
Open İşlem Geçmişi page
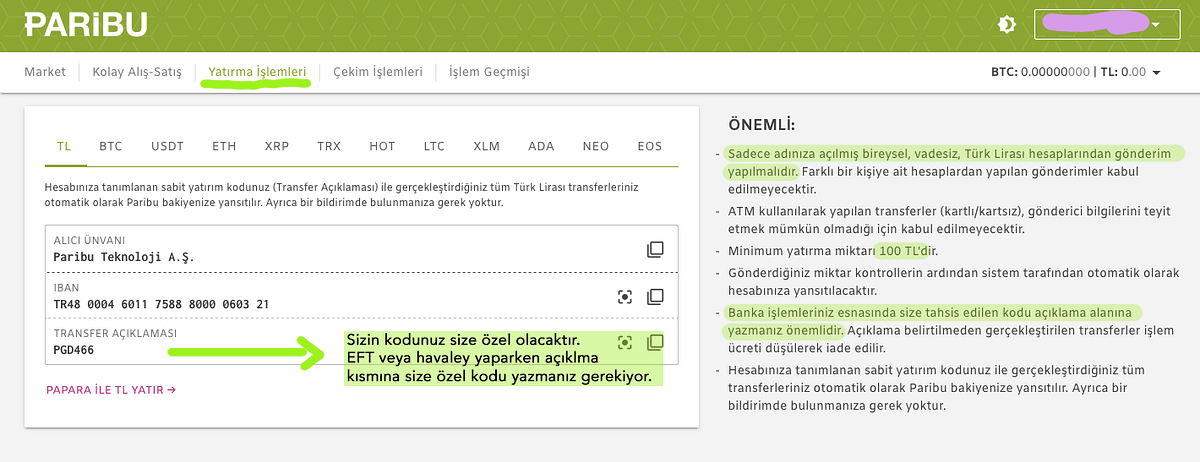point(489,72)
